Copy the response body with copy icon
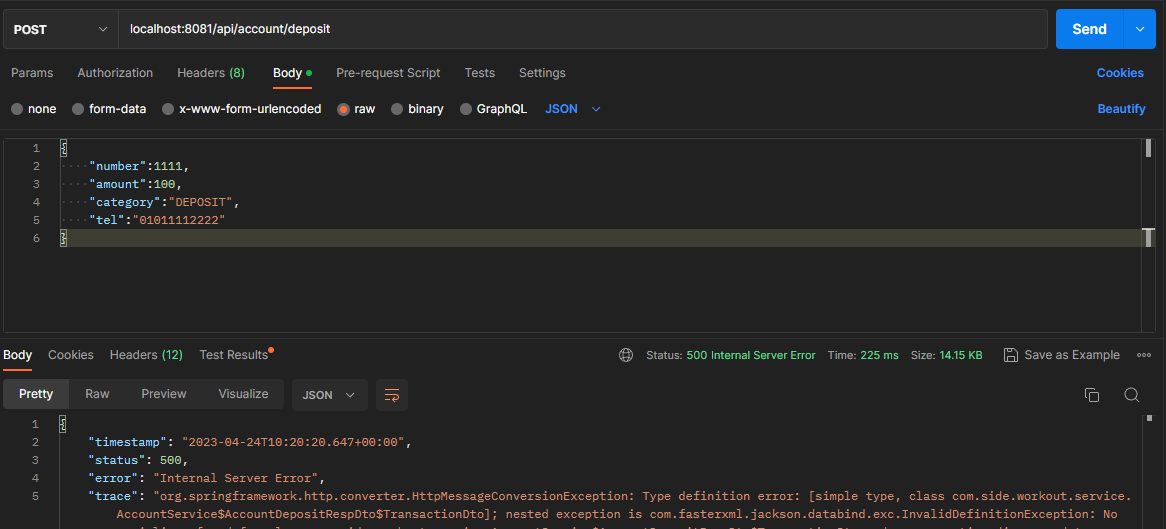The image size is (1166, 529). 1092,395
